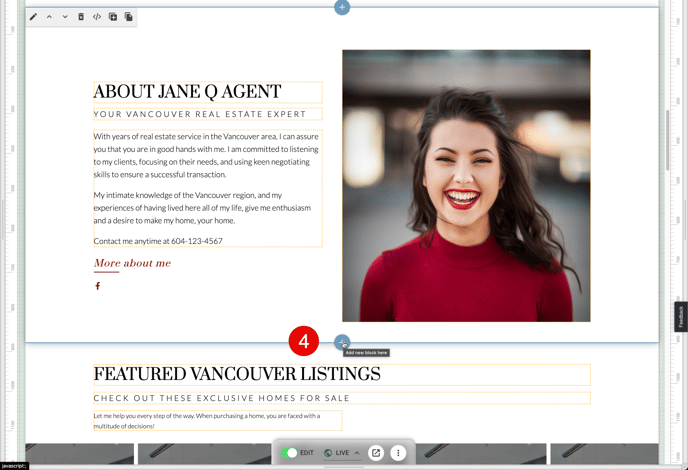
Task: Select the smiling agent portrait photo
Action: [x=466, y=186]
